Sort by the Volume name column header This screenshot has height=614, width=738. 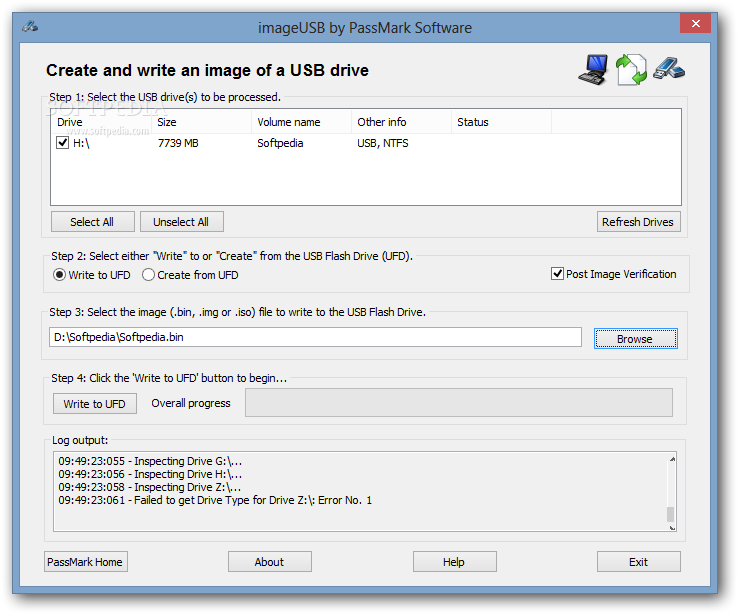tap(301, 122)
